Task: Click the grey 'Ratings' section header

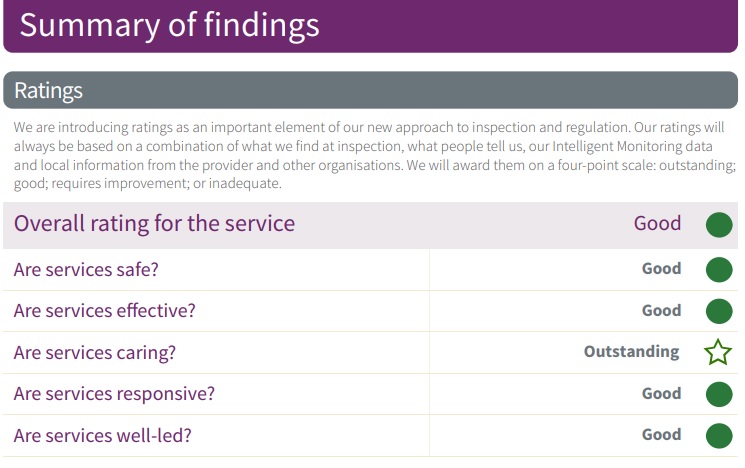Action: tap(371, 90)
